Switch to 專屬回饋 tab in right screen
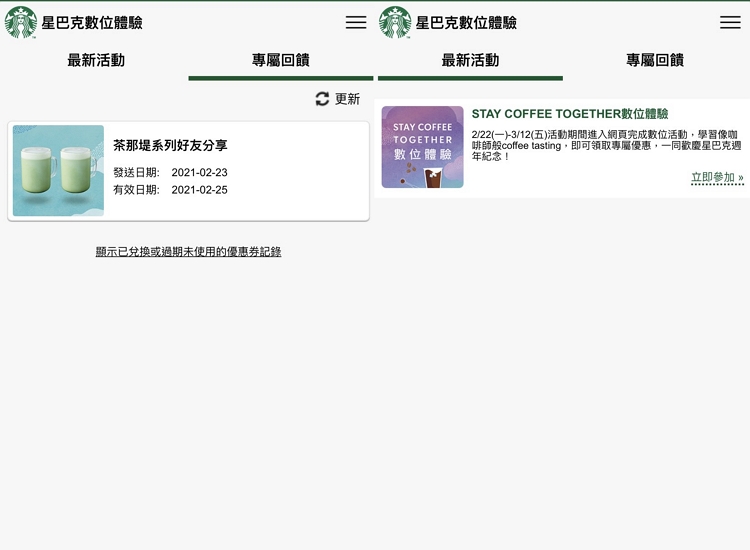 coord(655,60)
